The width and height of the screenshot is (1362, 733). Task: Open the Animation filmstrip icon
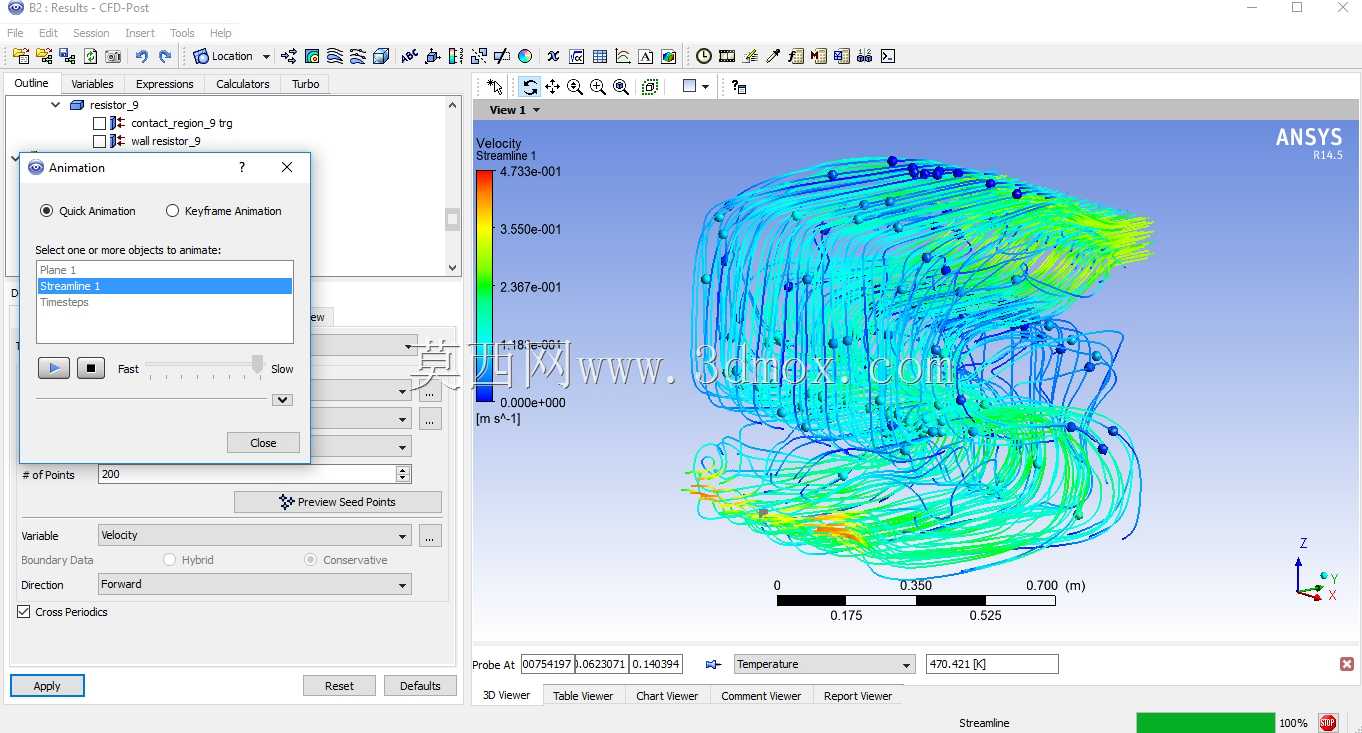[727, 56]
